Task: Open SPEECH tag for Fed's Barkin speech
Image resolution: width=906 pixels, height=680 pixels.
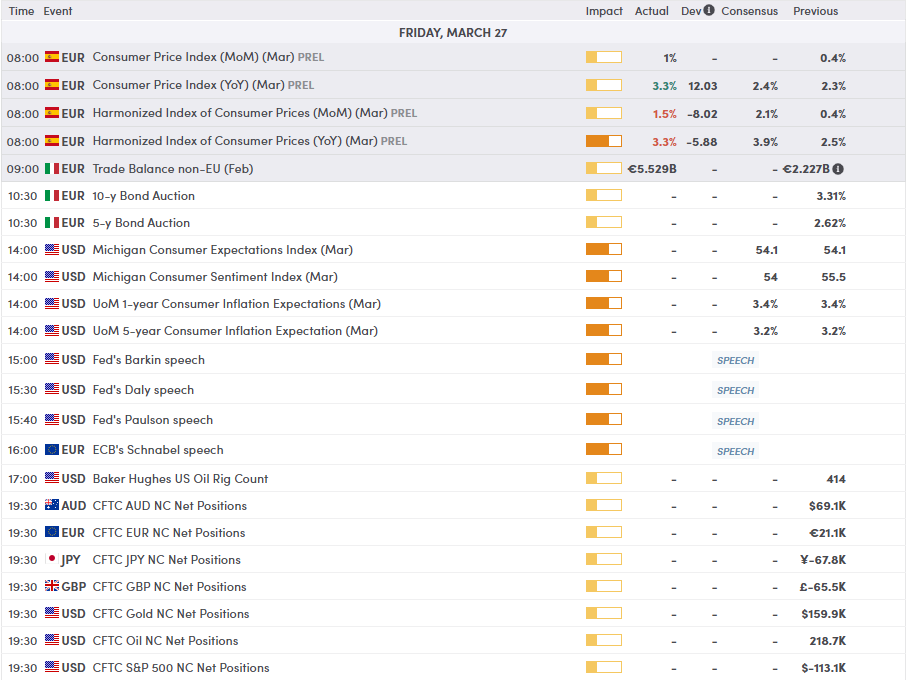Action: (736, 361)
